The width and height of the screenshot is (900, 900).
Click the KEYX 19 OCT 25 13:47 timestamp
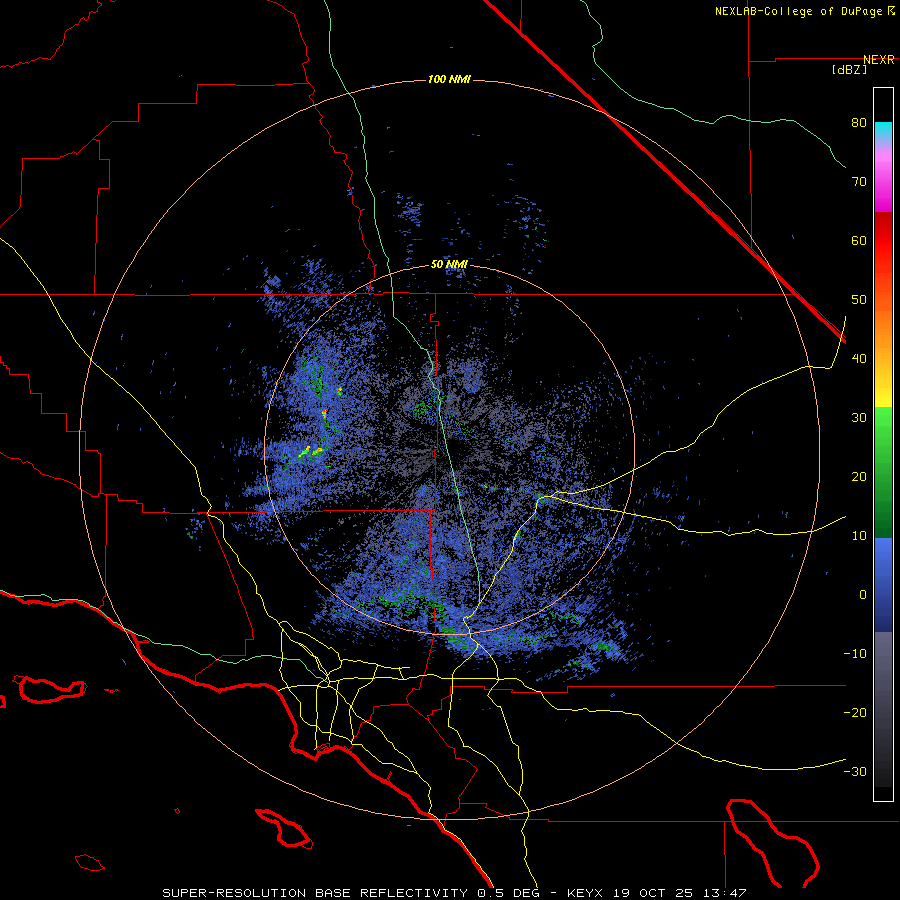tap(657, 893)
